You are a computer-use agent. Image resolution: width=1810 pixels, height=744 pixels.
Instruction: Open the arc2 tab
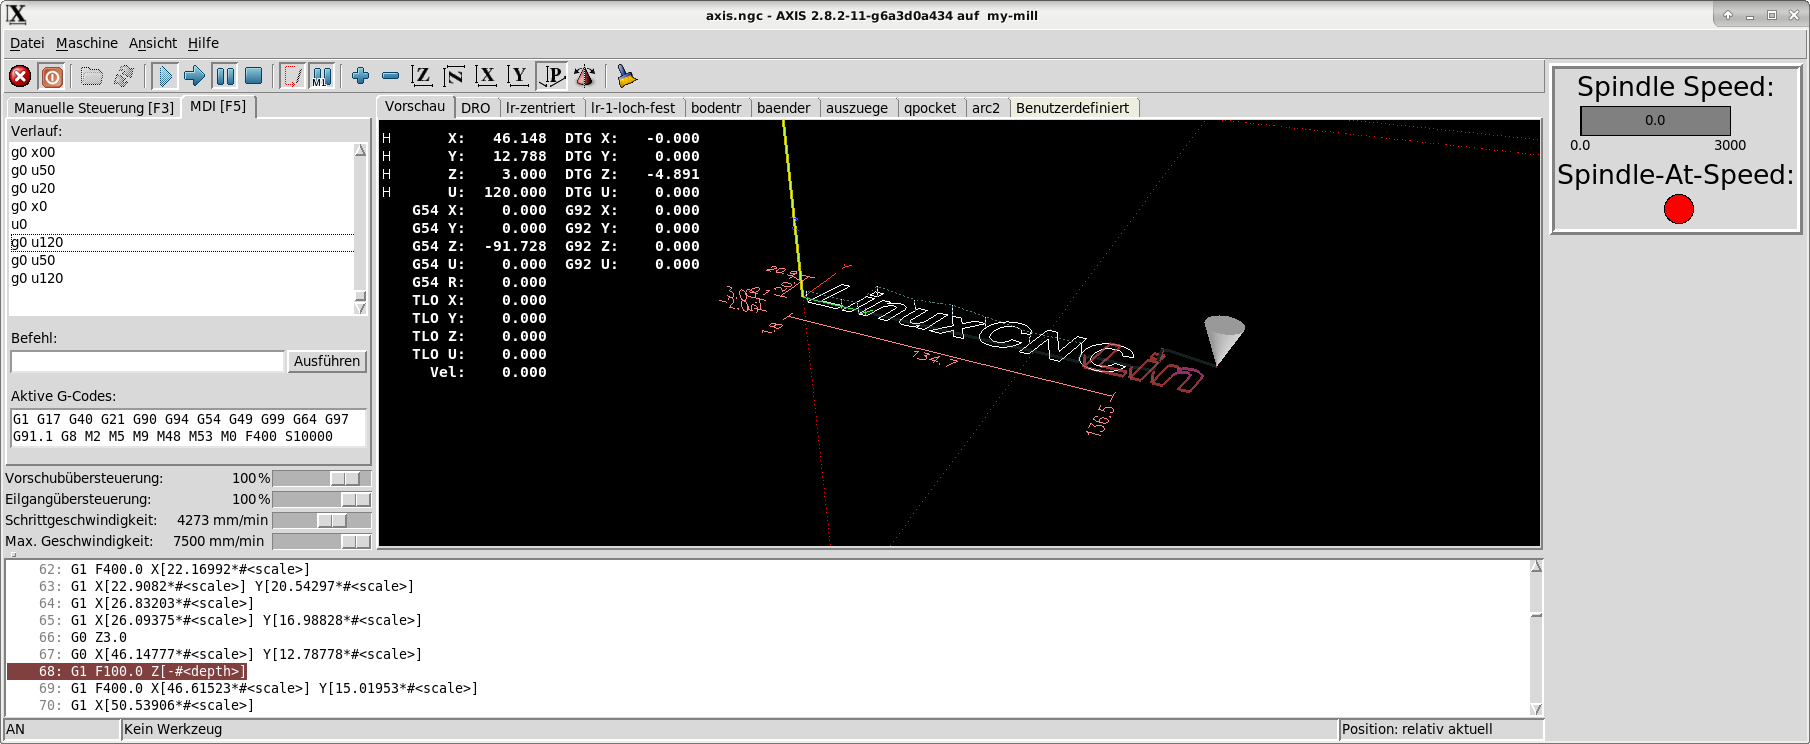[986, 108]
